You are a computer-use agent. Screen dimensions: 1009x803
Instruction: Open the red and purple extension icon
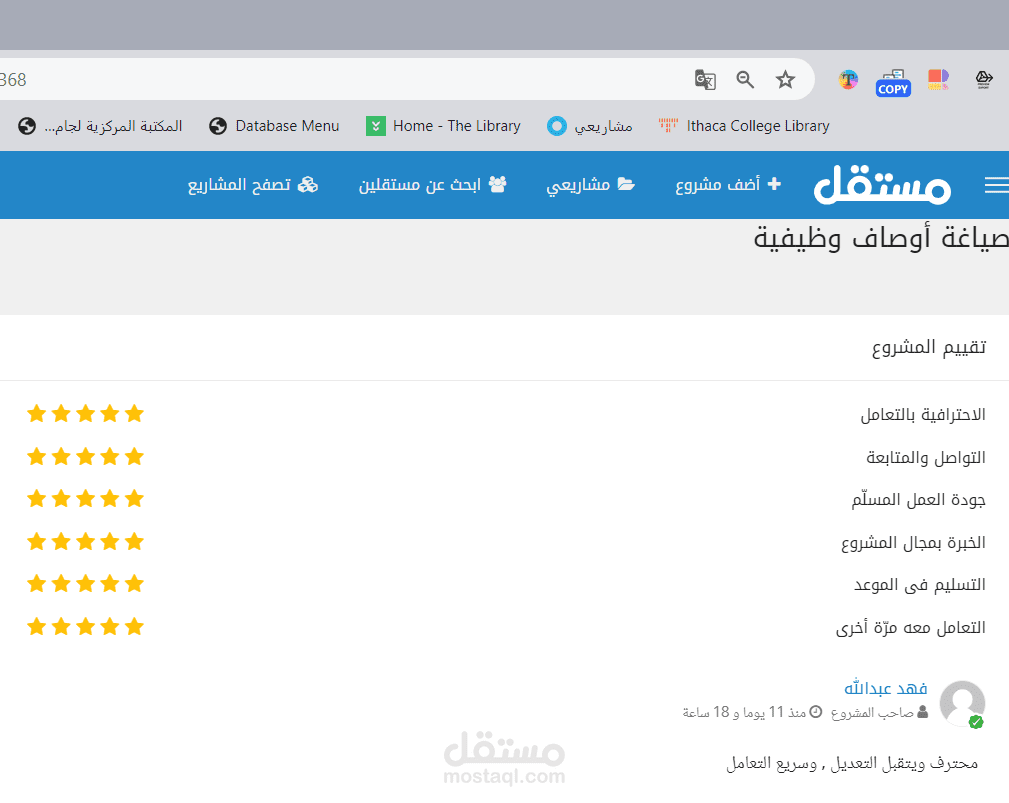click(938, 80)
